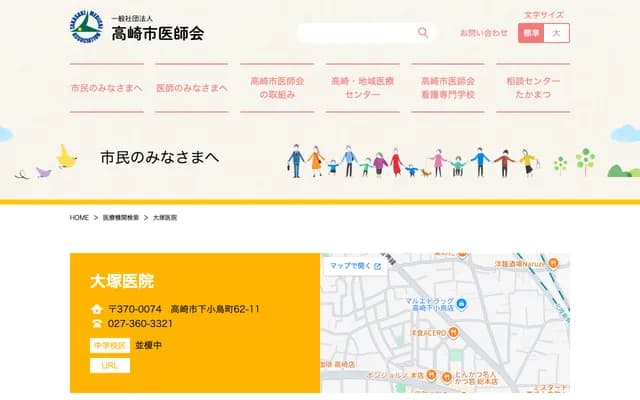
Task: Open 高崎市医師会の取組み menu
Action: point(277,88)
